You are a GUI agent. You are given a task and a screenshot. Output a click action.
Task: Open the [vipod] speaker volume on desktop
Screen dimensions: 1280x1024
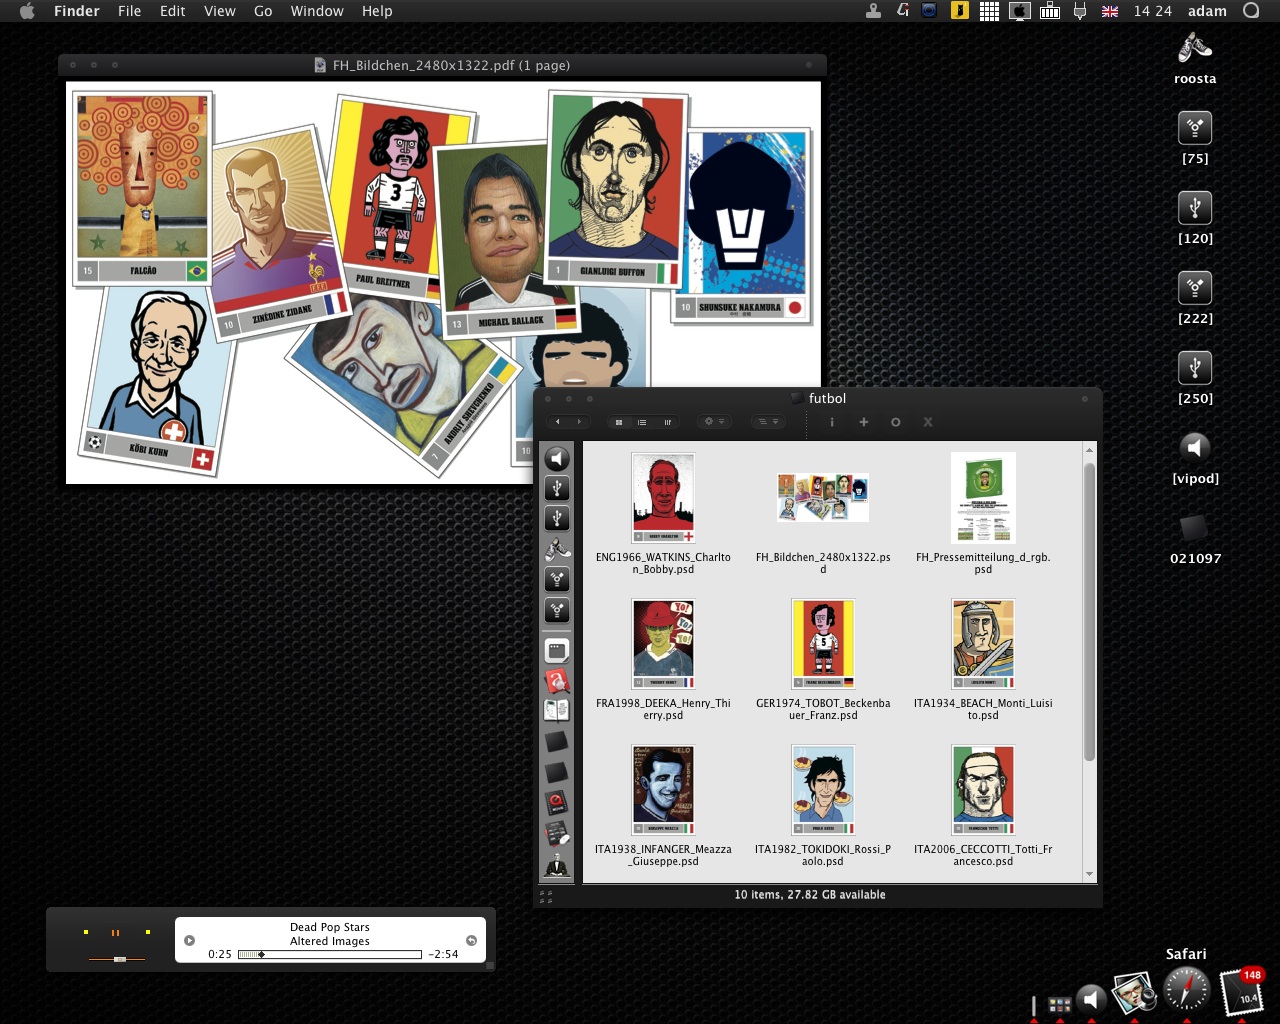click(x=1195, y=448)
